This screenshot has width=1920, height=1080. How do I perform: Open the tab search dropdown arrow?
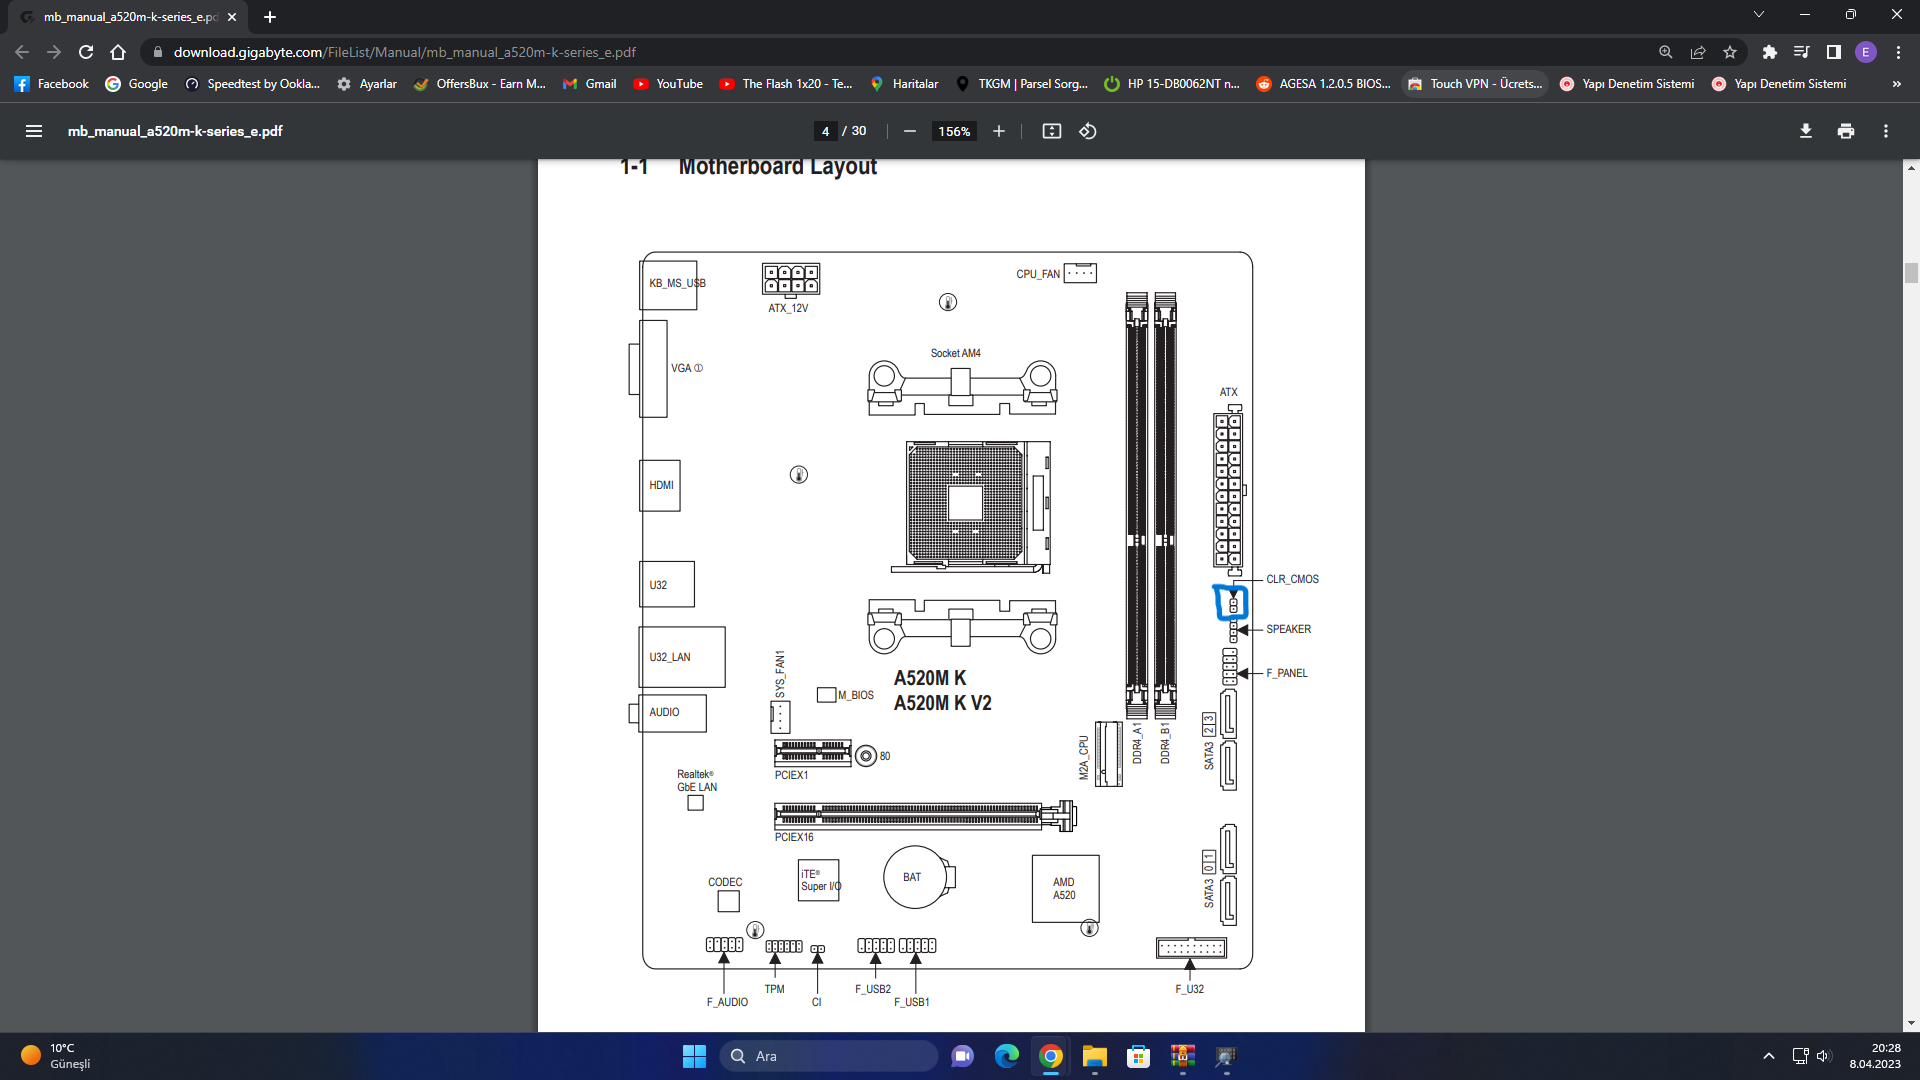click(1758, 15)
